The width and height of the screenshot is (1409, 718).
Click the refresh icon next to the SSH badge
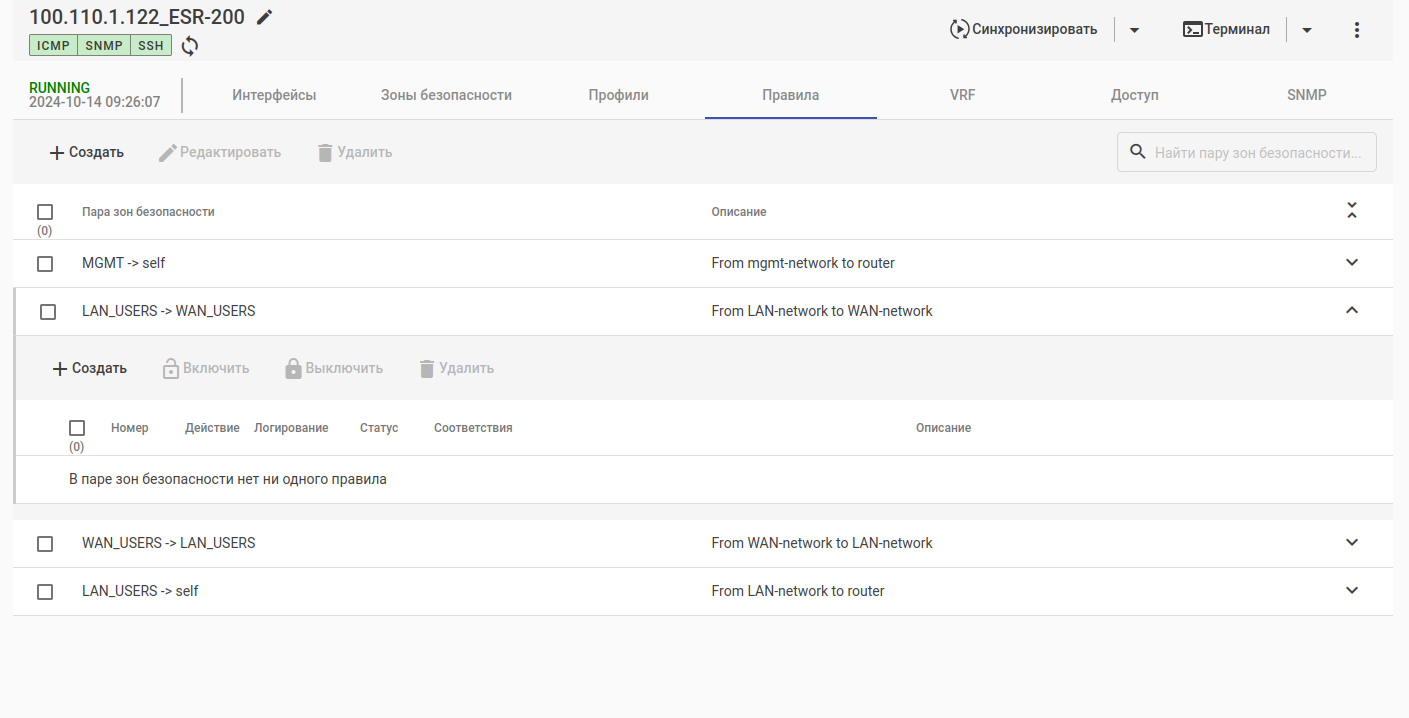pyautogui.click(x=190, y=45)
